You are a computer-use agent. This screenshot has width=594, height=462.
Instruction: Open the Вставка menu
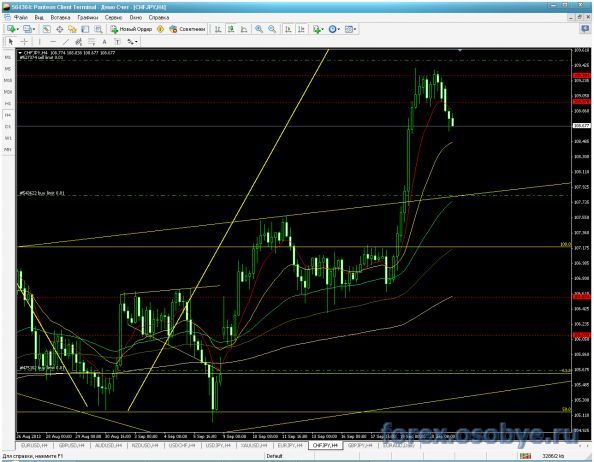click(x=60, y=17)
